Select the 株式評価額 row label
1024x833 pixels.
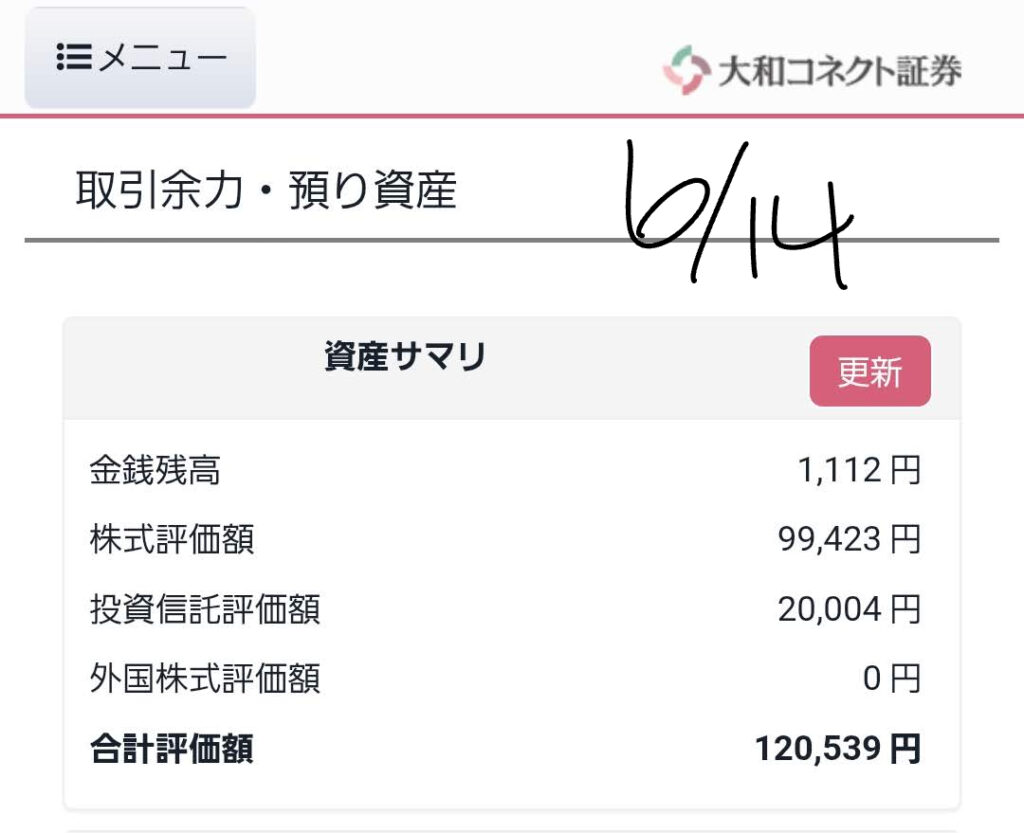coord(172,539)
